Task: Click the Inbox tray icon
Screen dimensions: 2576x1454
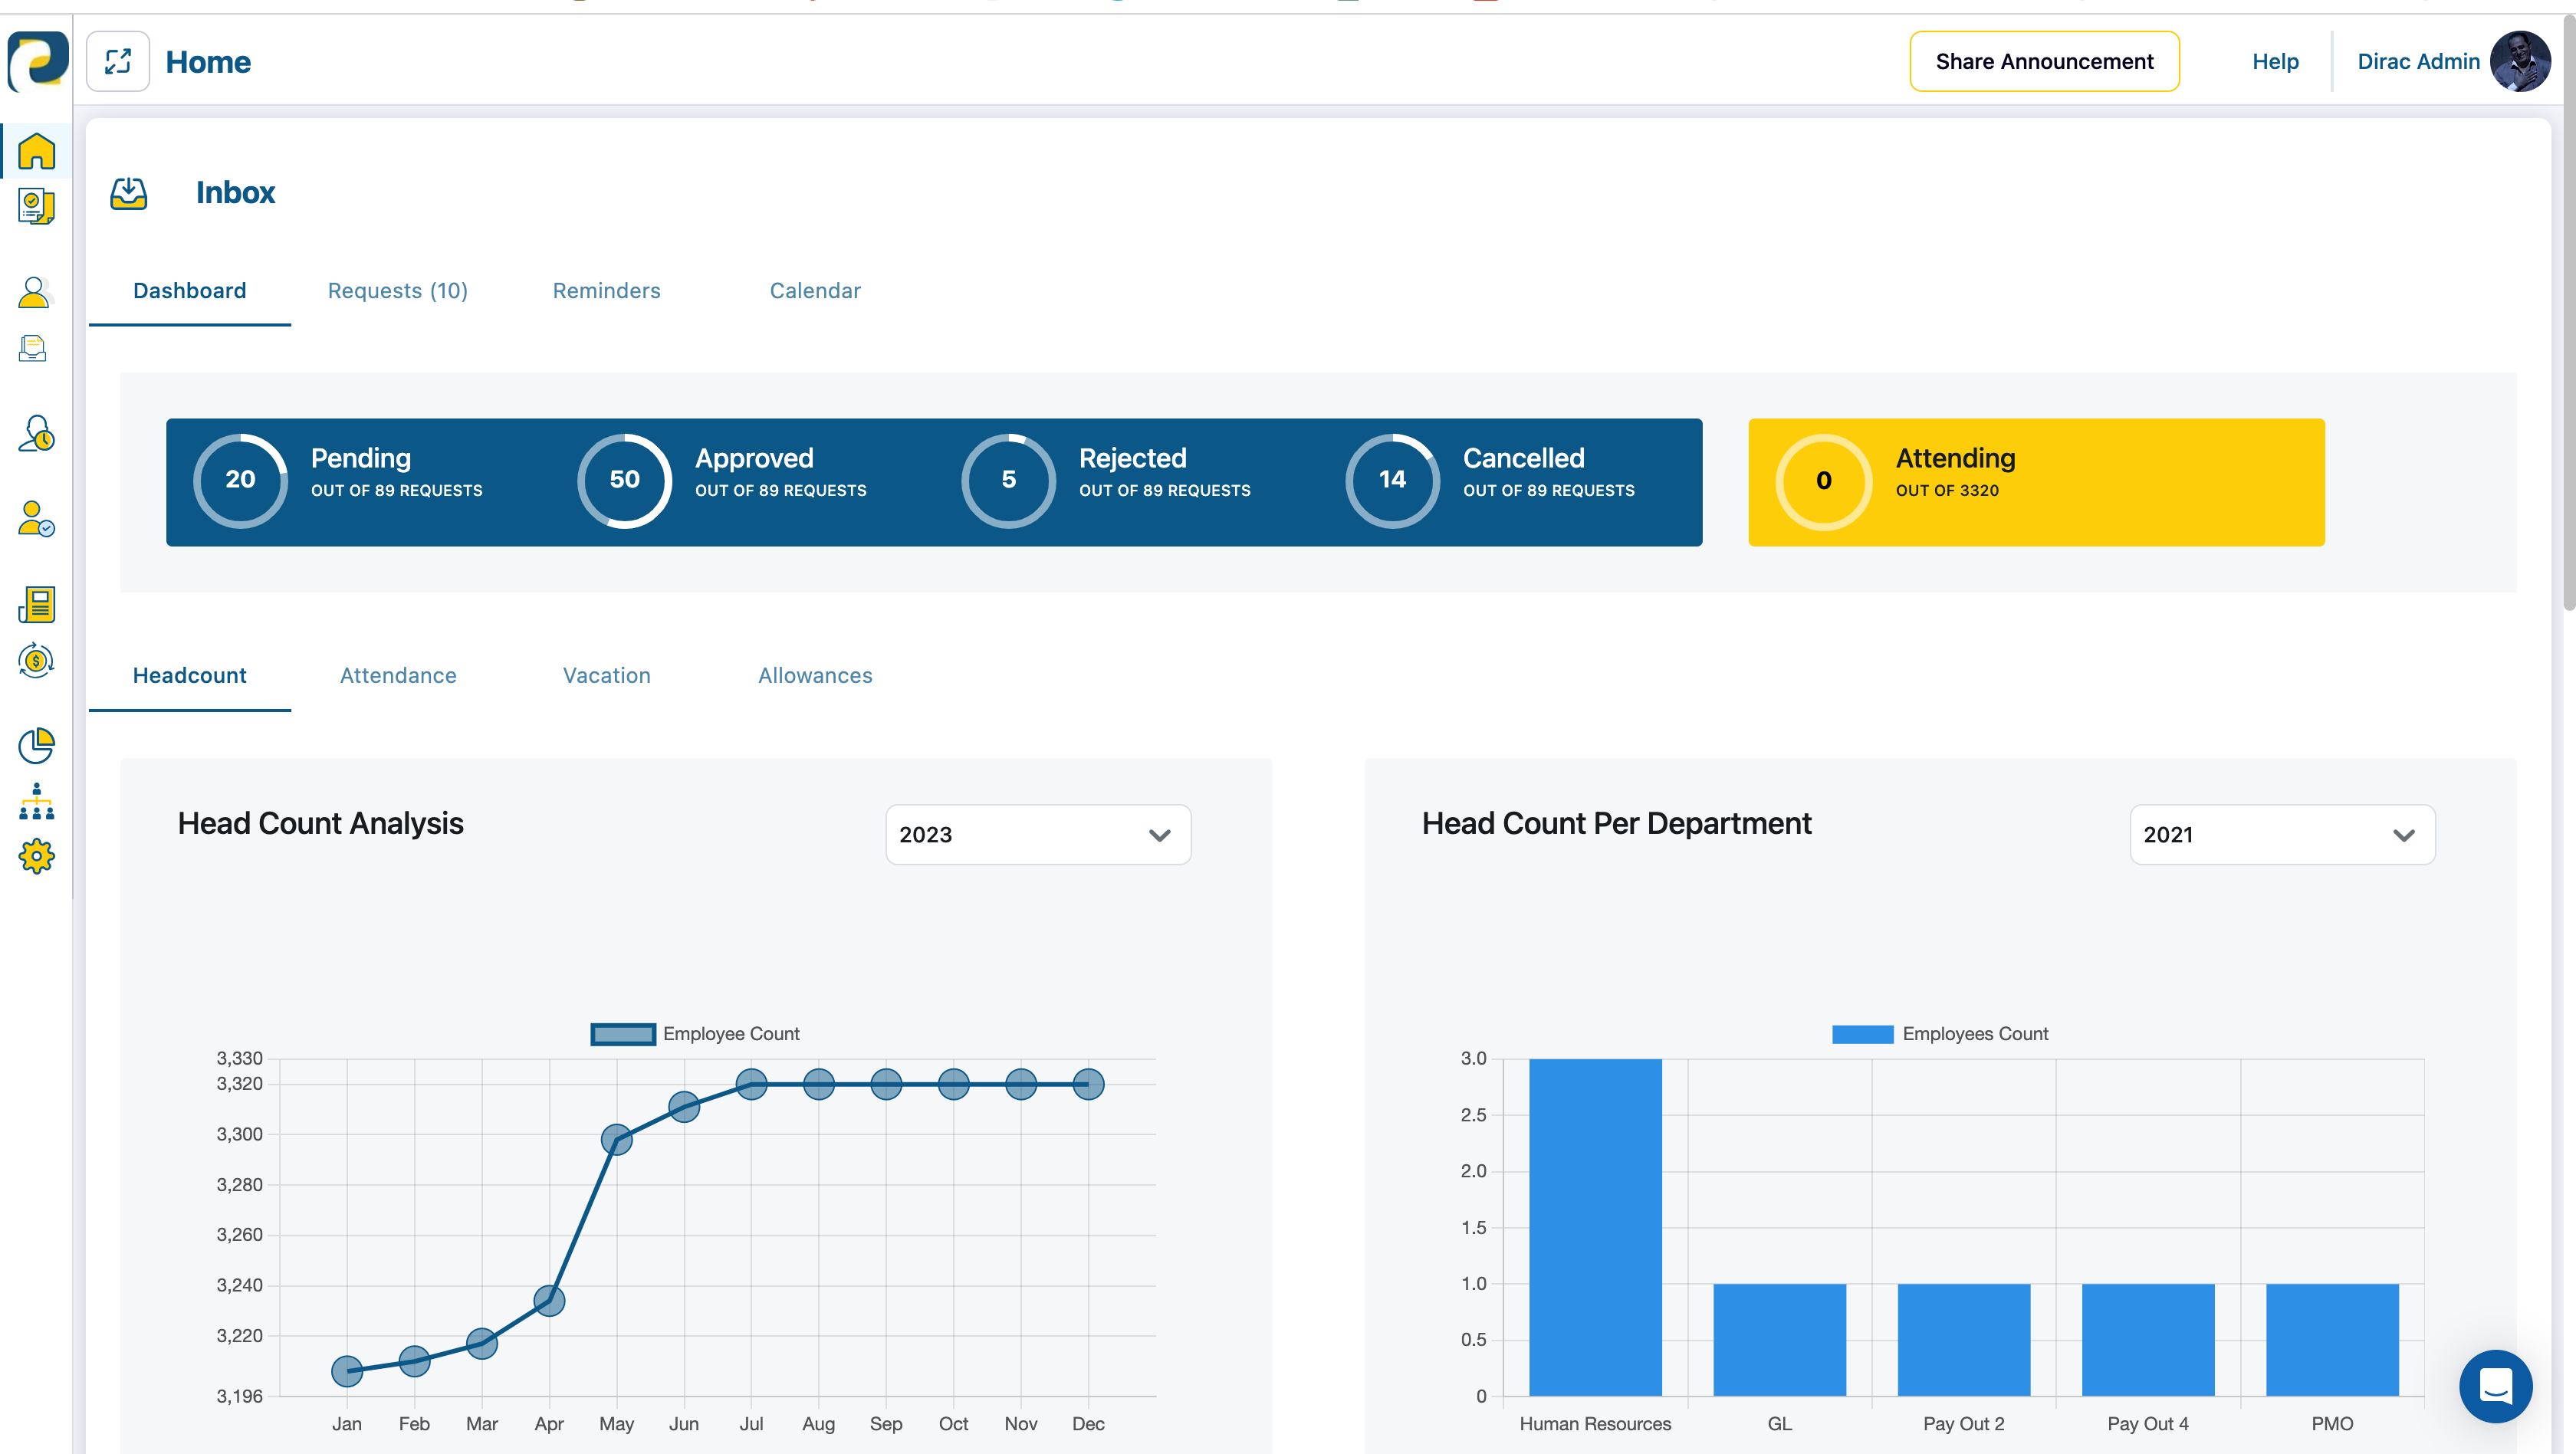Action: [128, 193]
